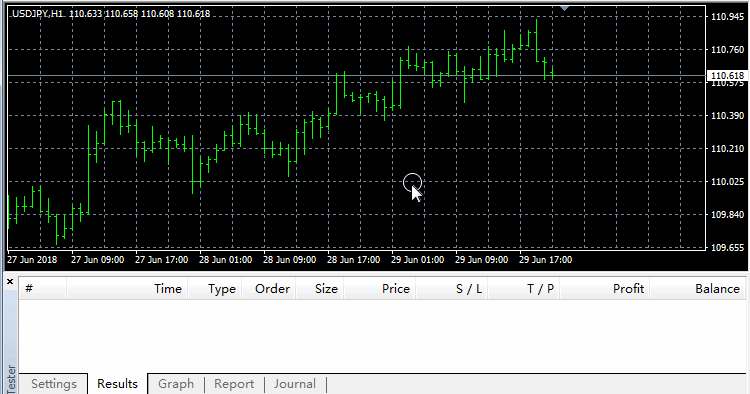
Task: Click the 27 Jun 2018 time label
Action: (x=32, y=260)
